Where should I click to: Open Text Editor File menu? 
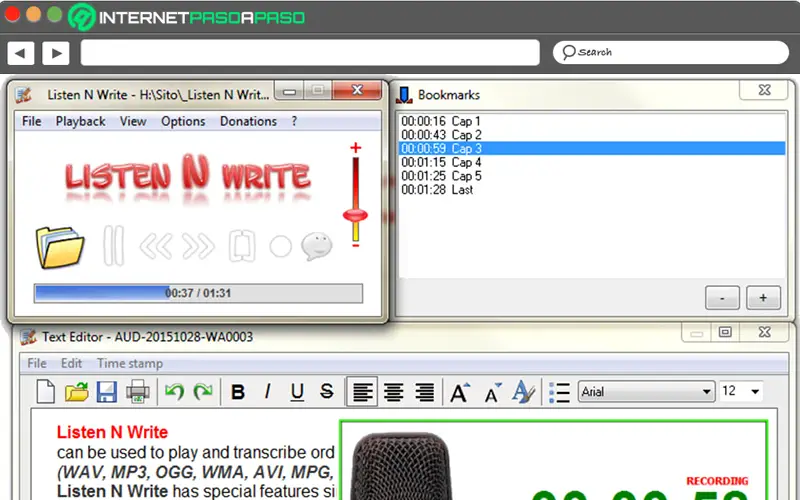[37, 363]
